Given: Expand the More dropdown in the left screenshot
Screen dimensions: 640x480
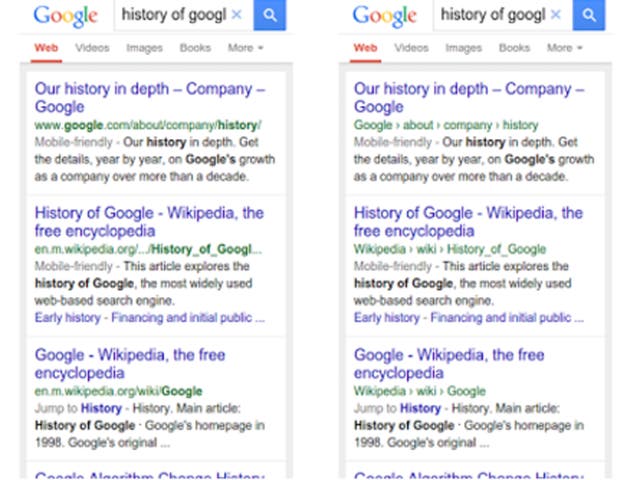Looking at the screenshot, I should tap(245, 48).
